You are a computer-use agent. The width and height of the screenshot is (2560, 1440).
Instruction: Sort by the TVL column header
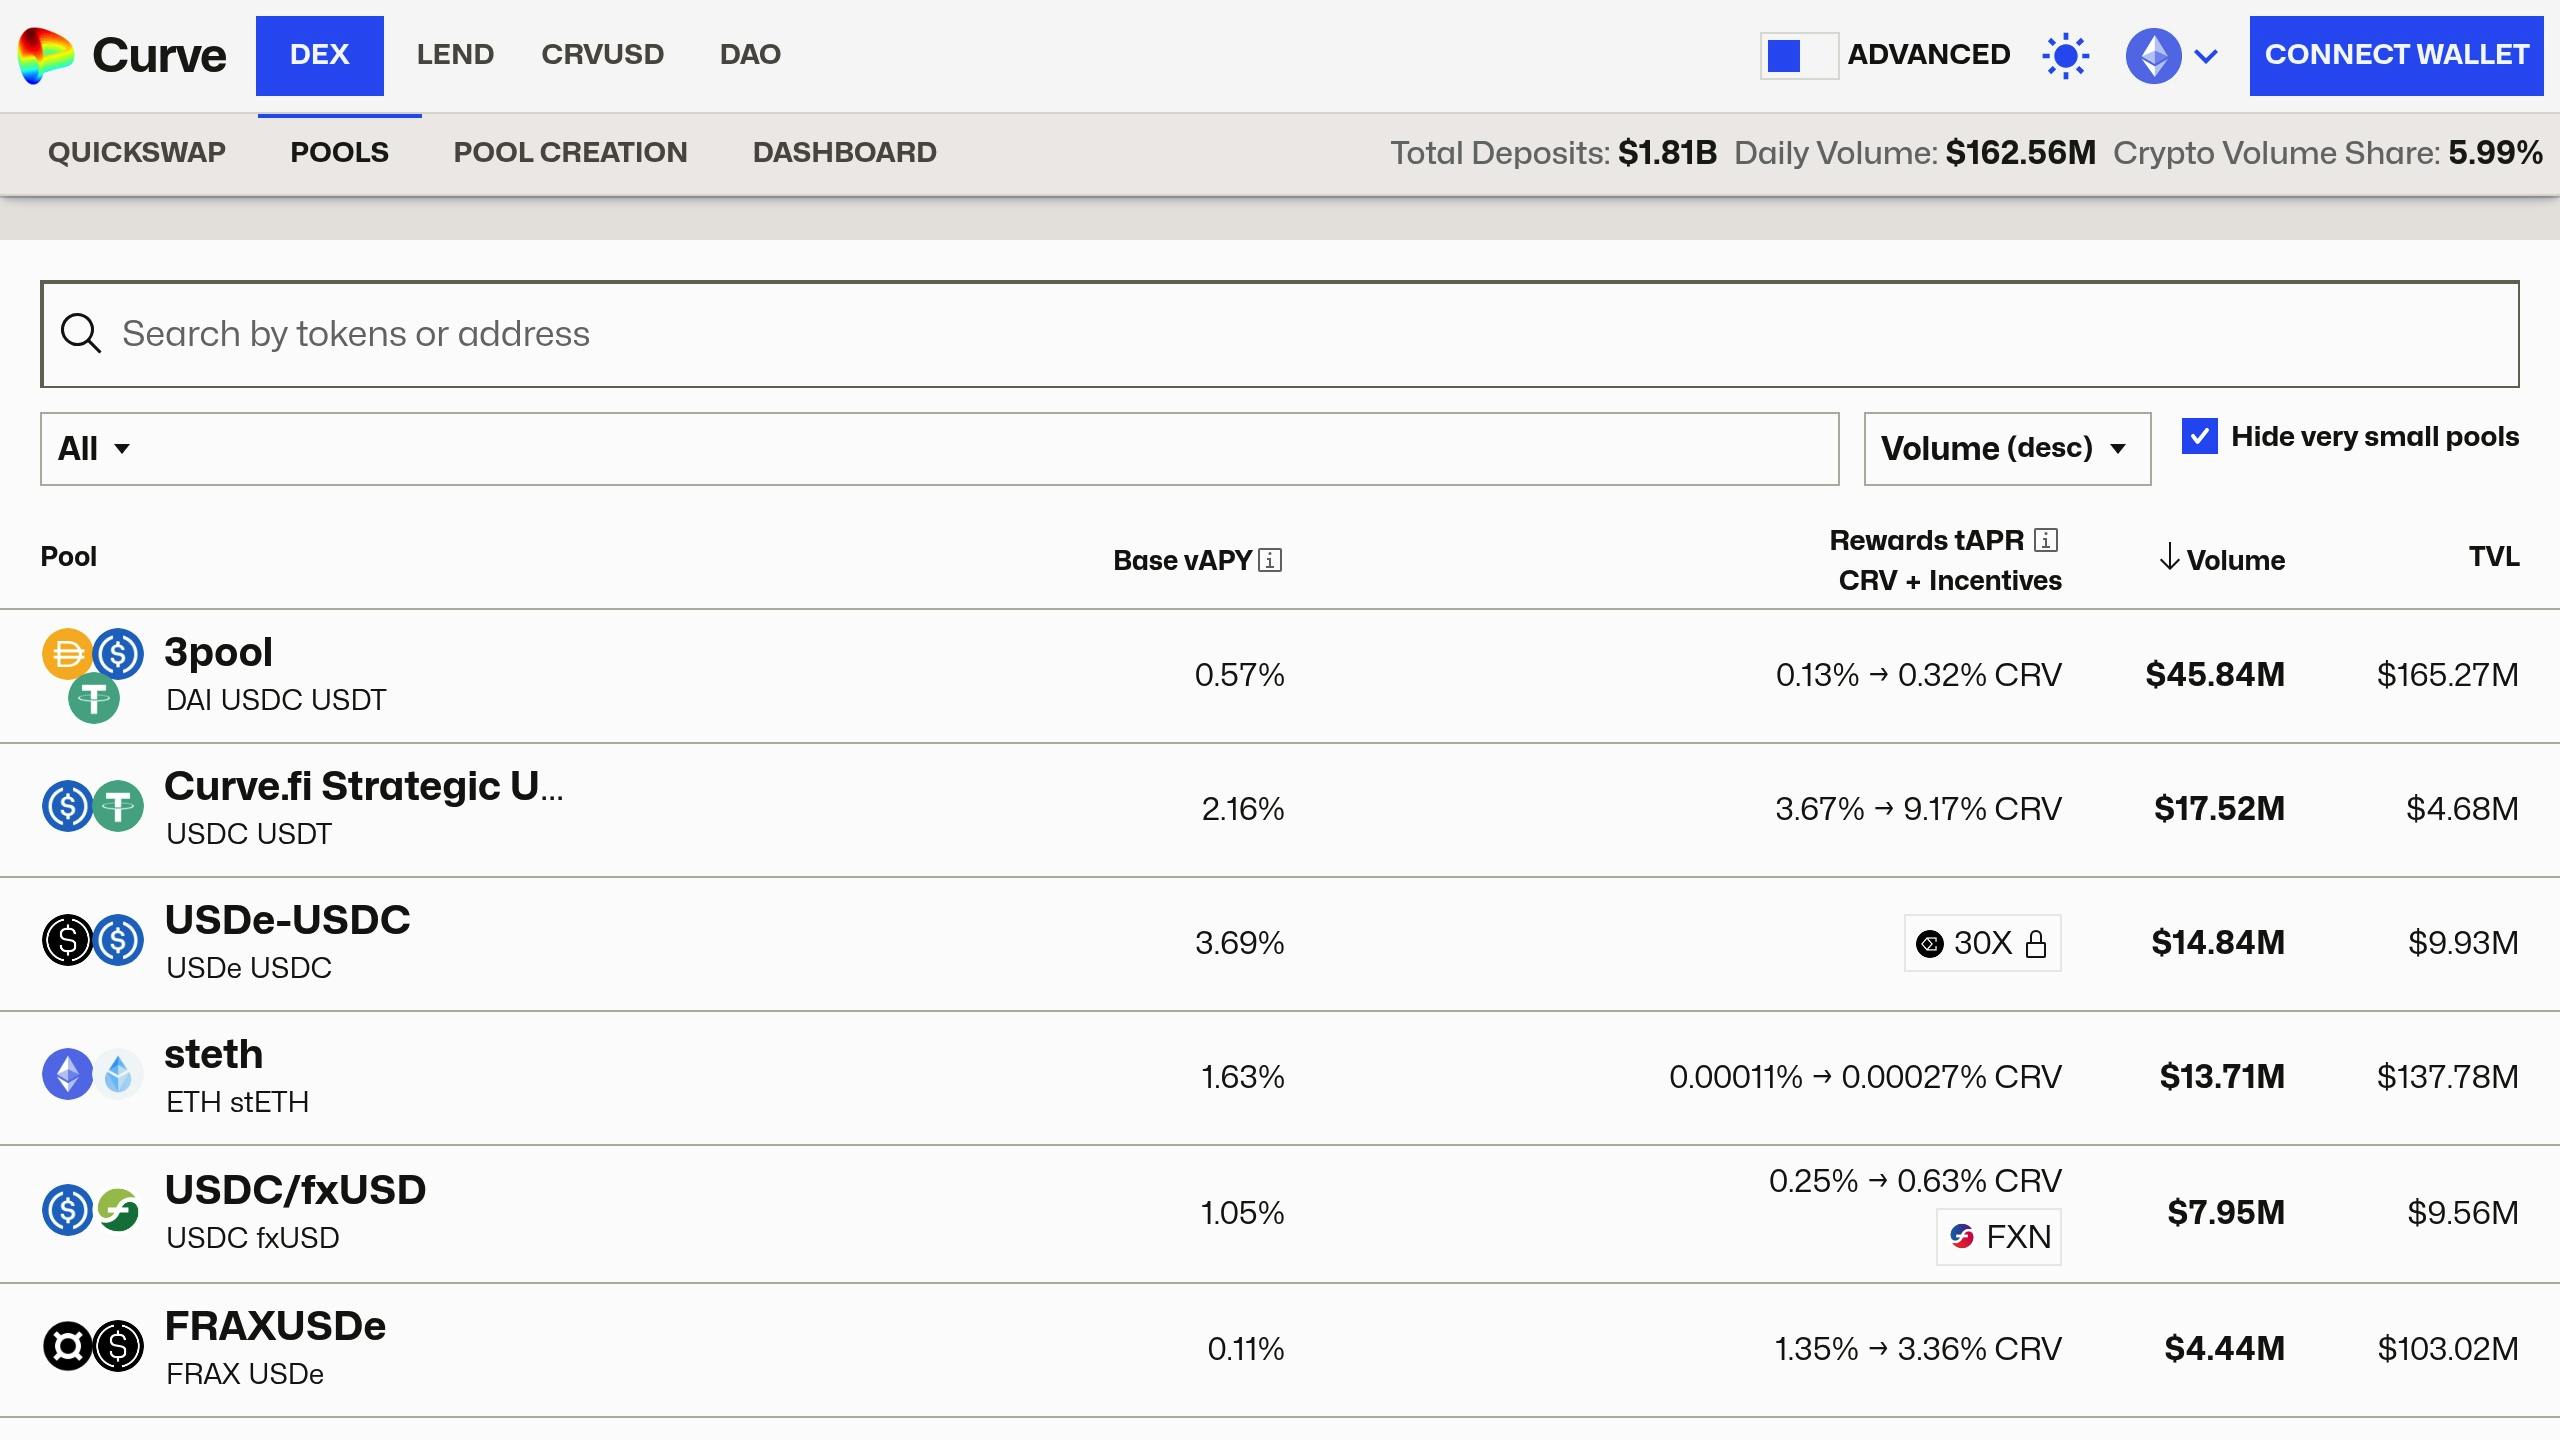click(2494, 556)
